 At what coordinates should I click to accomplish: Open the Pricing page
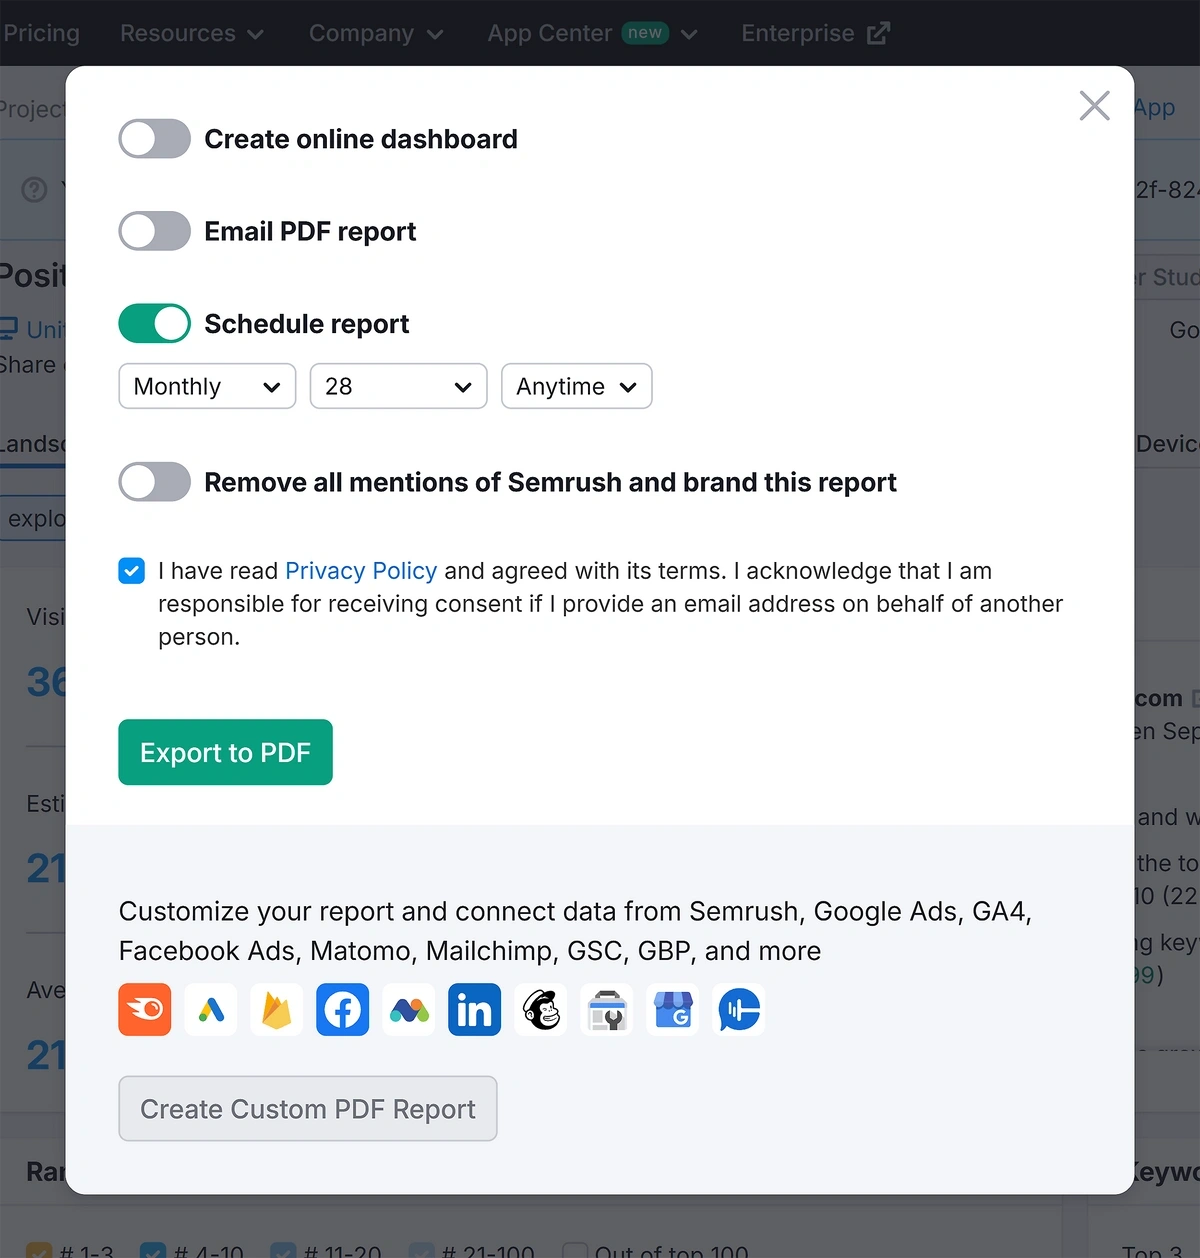pos(41,33)
